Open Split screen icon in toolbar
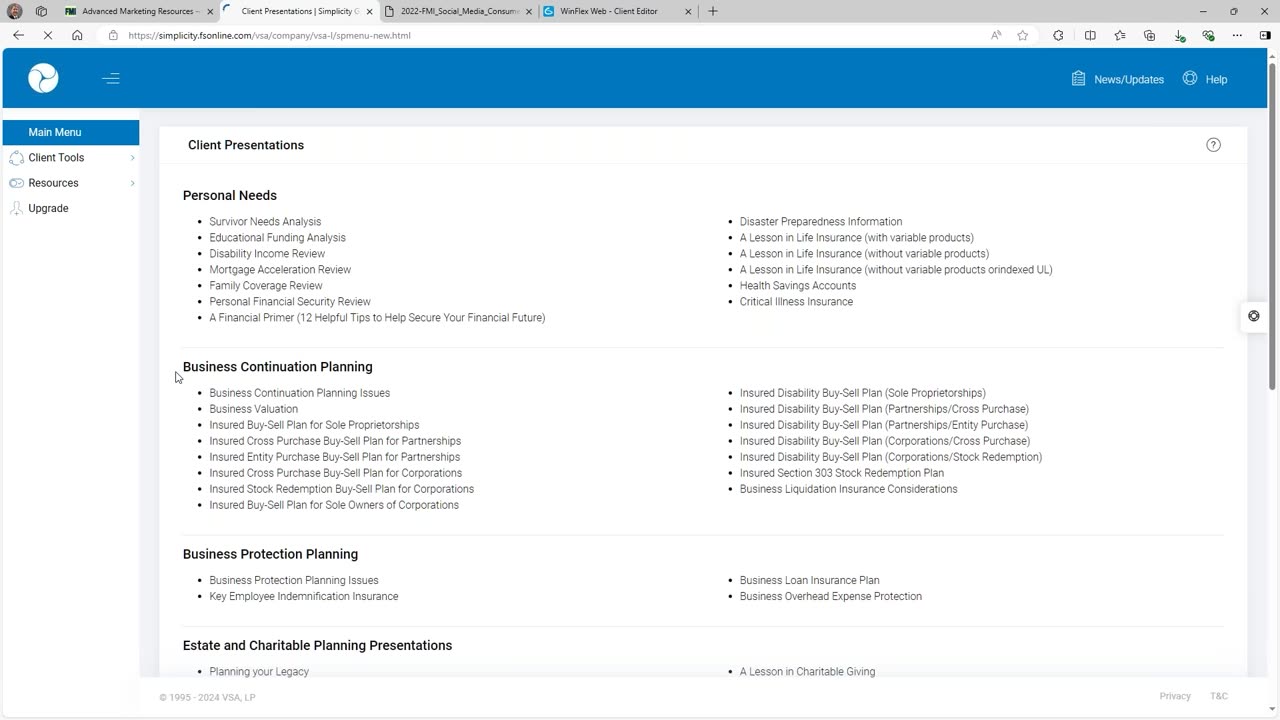Screen dimensions: 1280x720 pos(1090,35)
